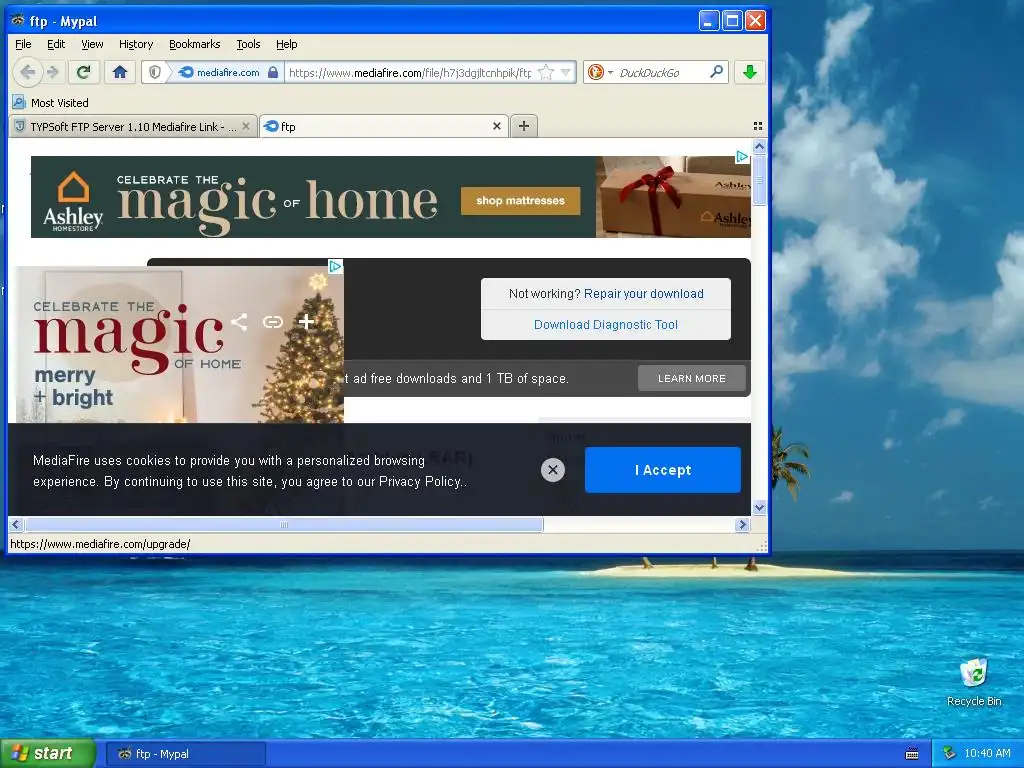This screenshot has height=768, width=1024.
Task: Click the 10:40 AM taskbar clock
Action: 987,753
